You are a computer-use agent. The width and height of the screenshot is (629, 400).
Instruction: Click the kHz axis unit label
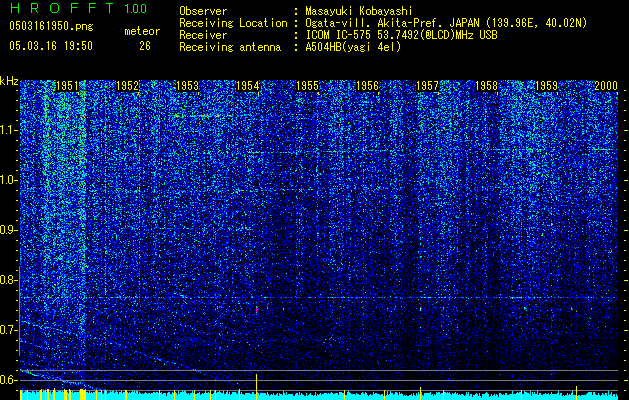coord(9,81)
